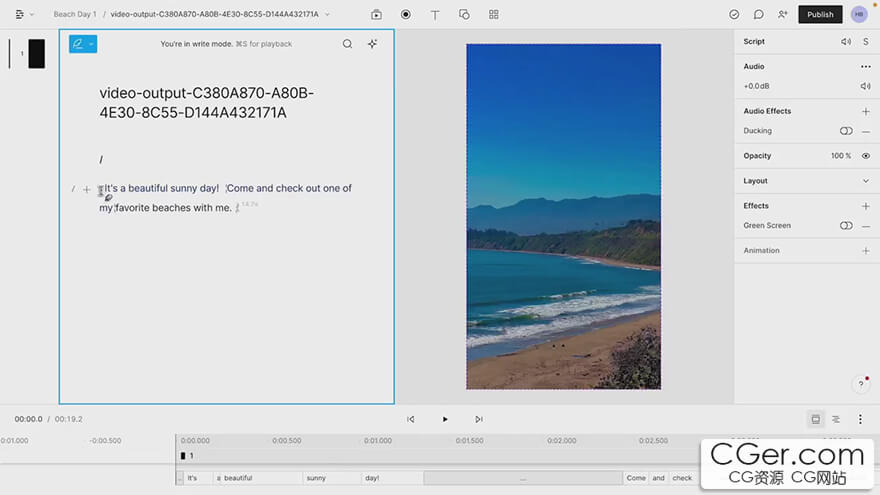Jump to previous with skip back button
This screenshot has height=495, width=880.
coord(411,419)
